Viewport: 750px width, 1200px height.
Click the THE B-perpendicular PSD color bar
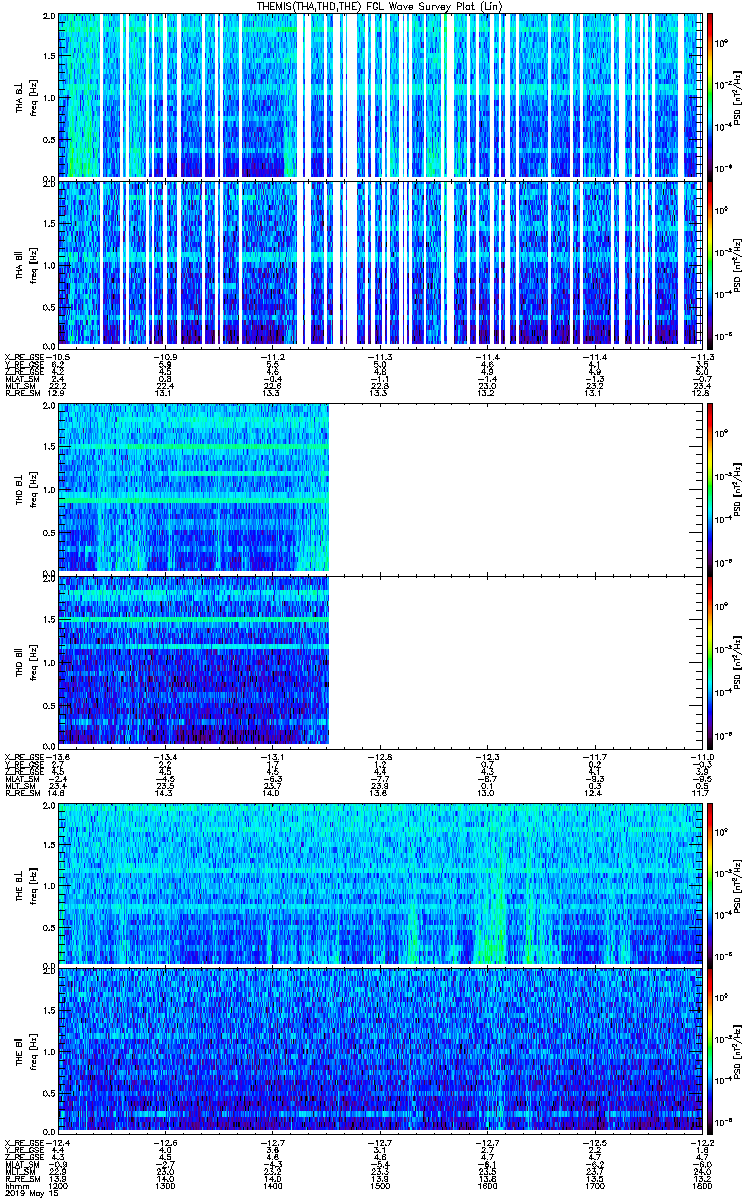[710, 884]
